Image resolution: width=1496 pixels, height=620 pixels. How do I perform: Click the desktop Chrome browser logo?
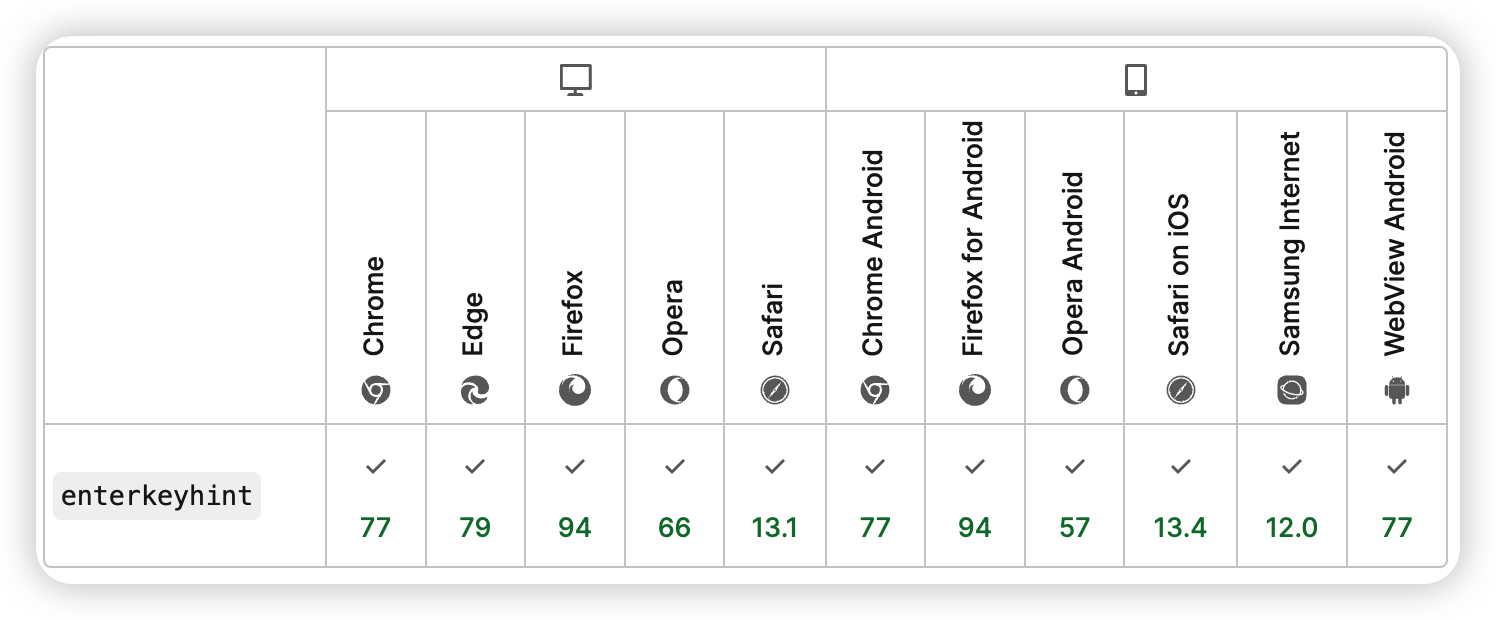tap(375, 391)
